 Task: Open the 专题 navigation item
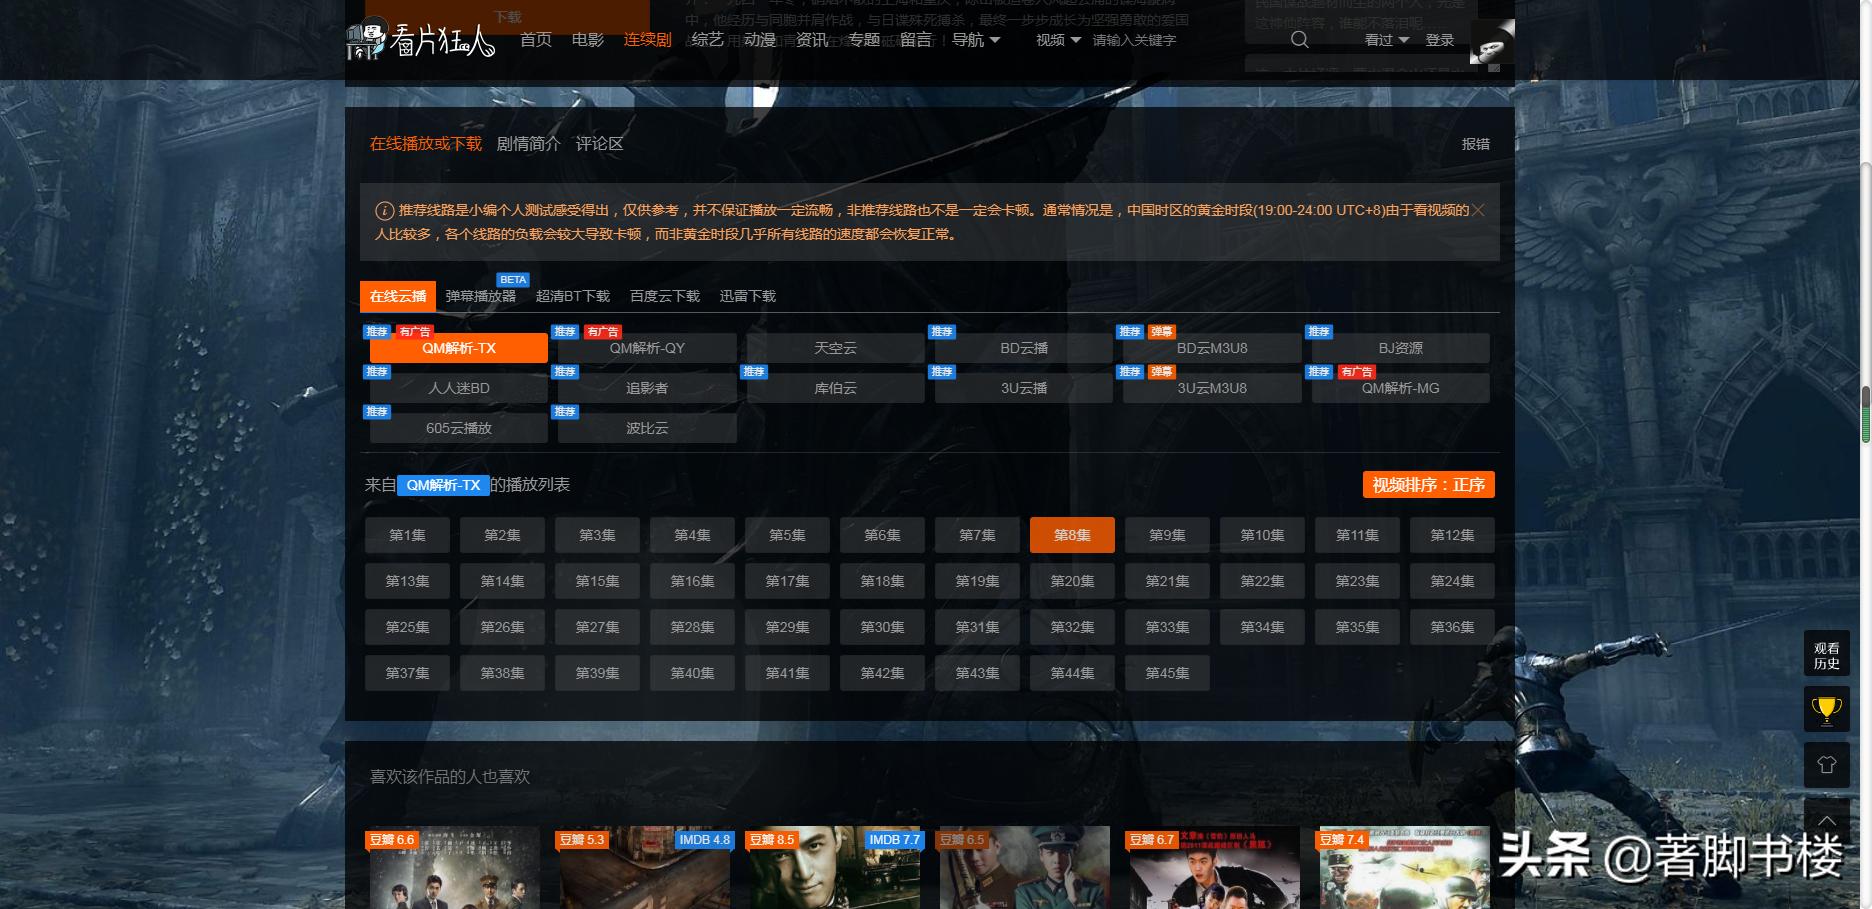coord(864,40)
